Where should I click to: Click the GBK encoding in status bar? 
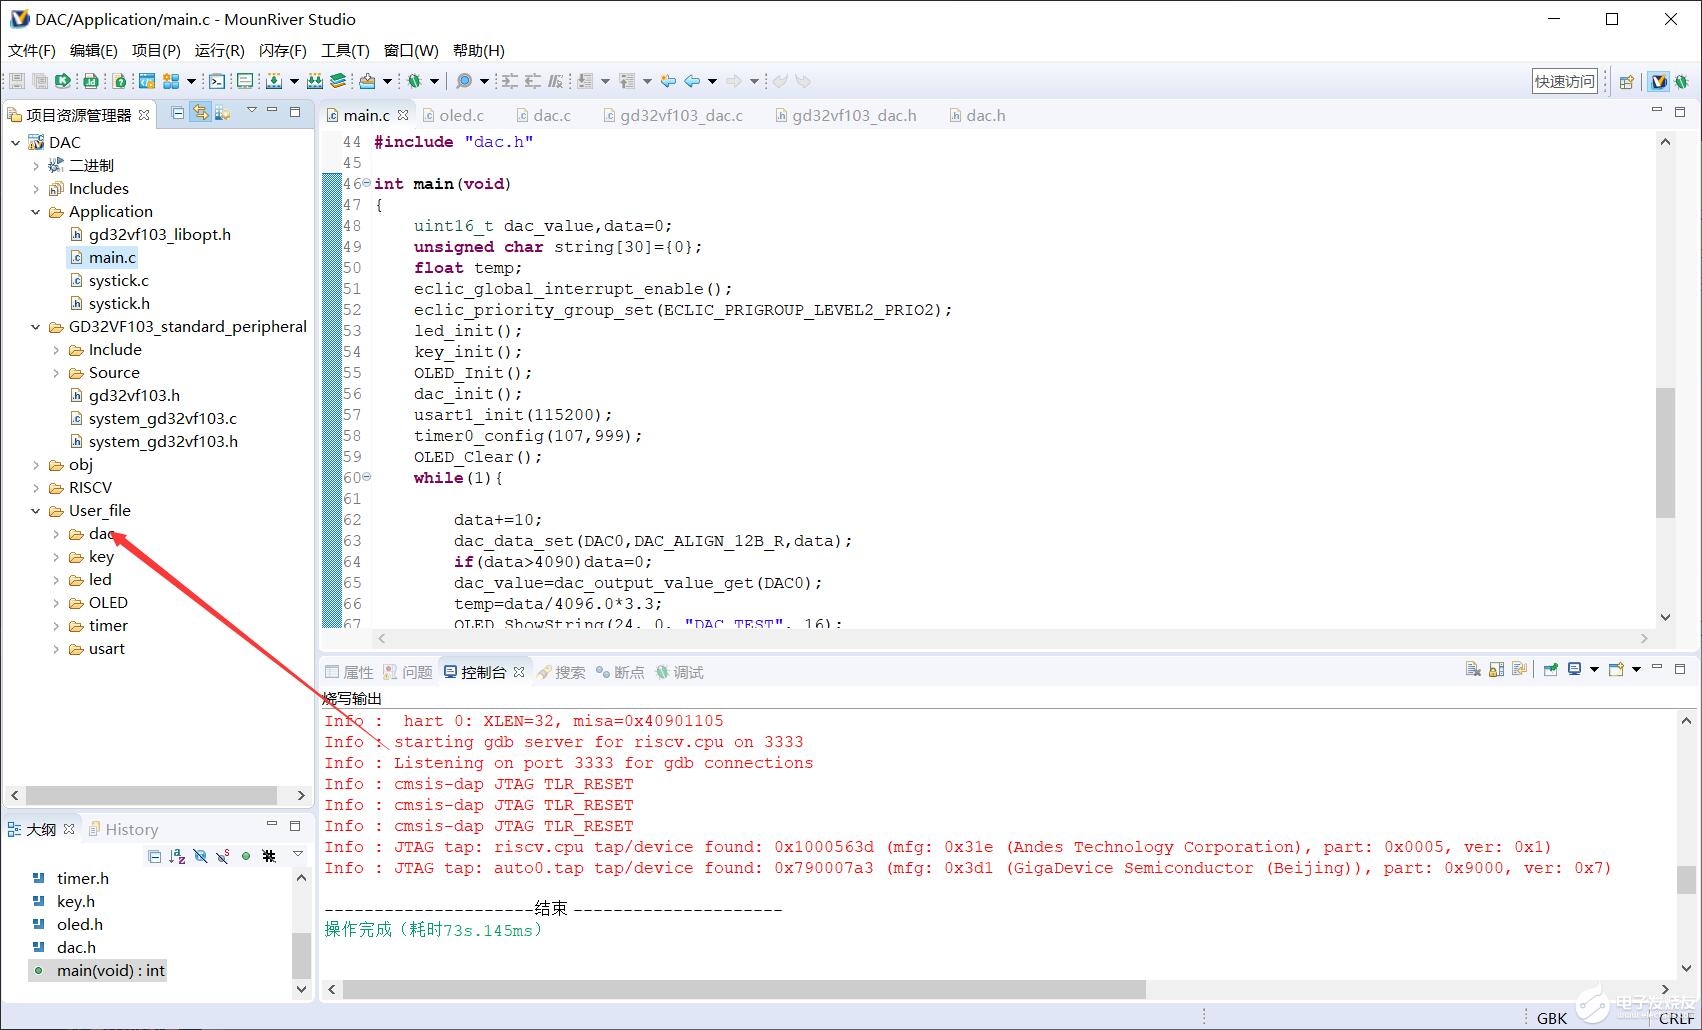pos(1551,1018)
